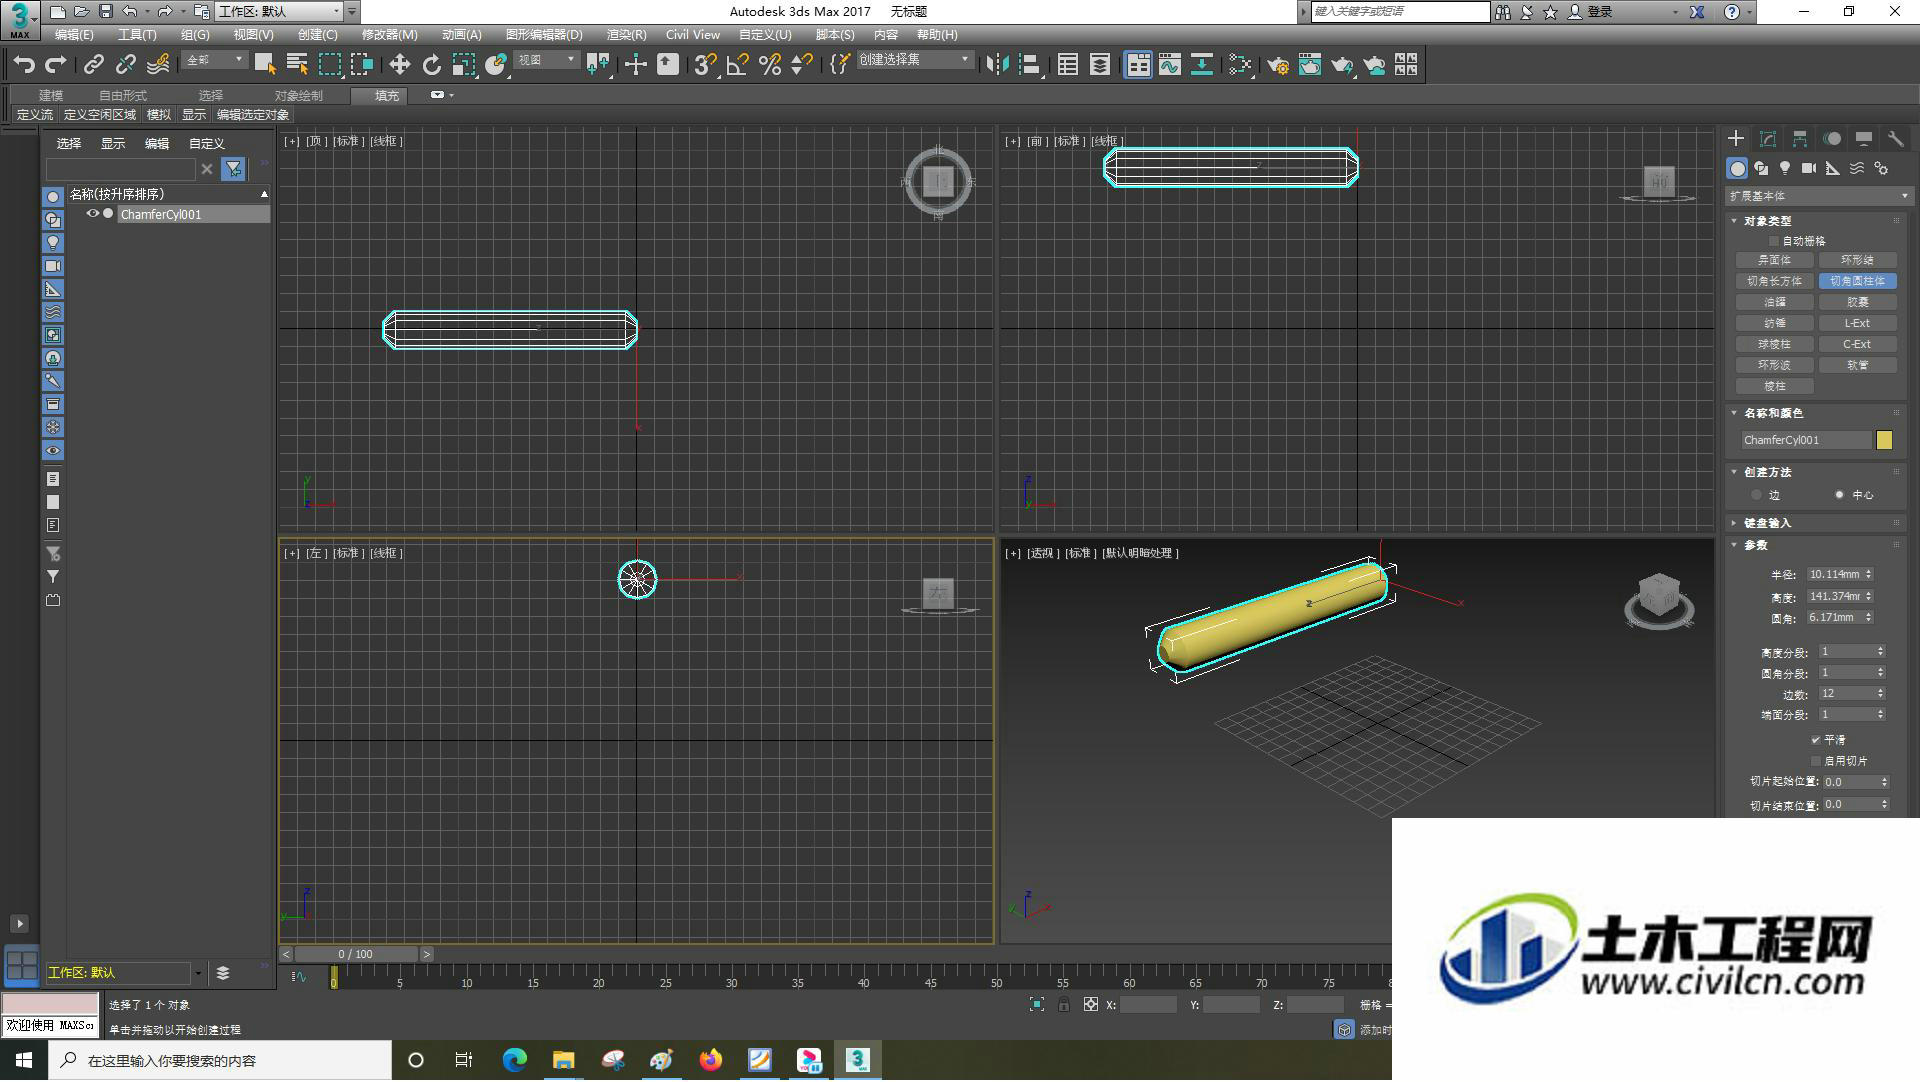1920x1082 pixels.
Task: Select the 中心 creation method radio
Action: (x=1839, y=496)
